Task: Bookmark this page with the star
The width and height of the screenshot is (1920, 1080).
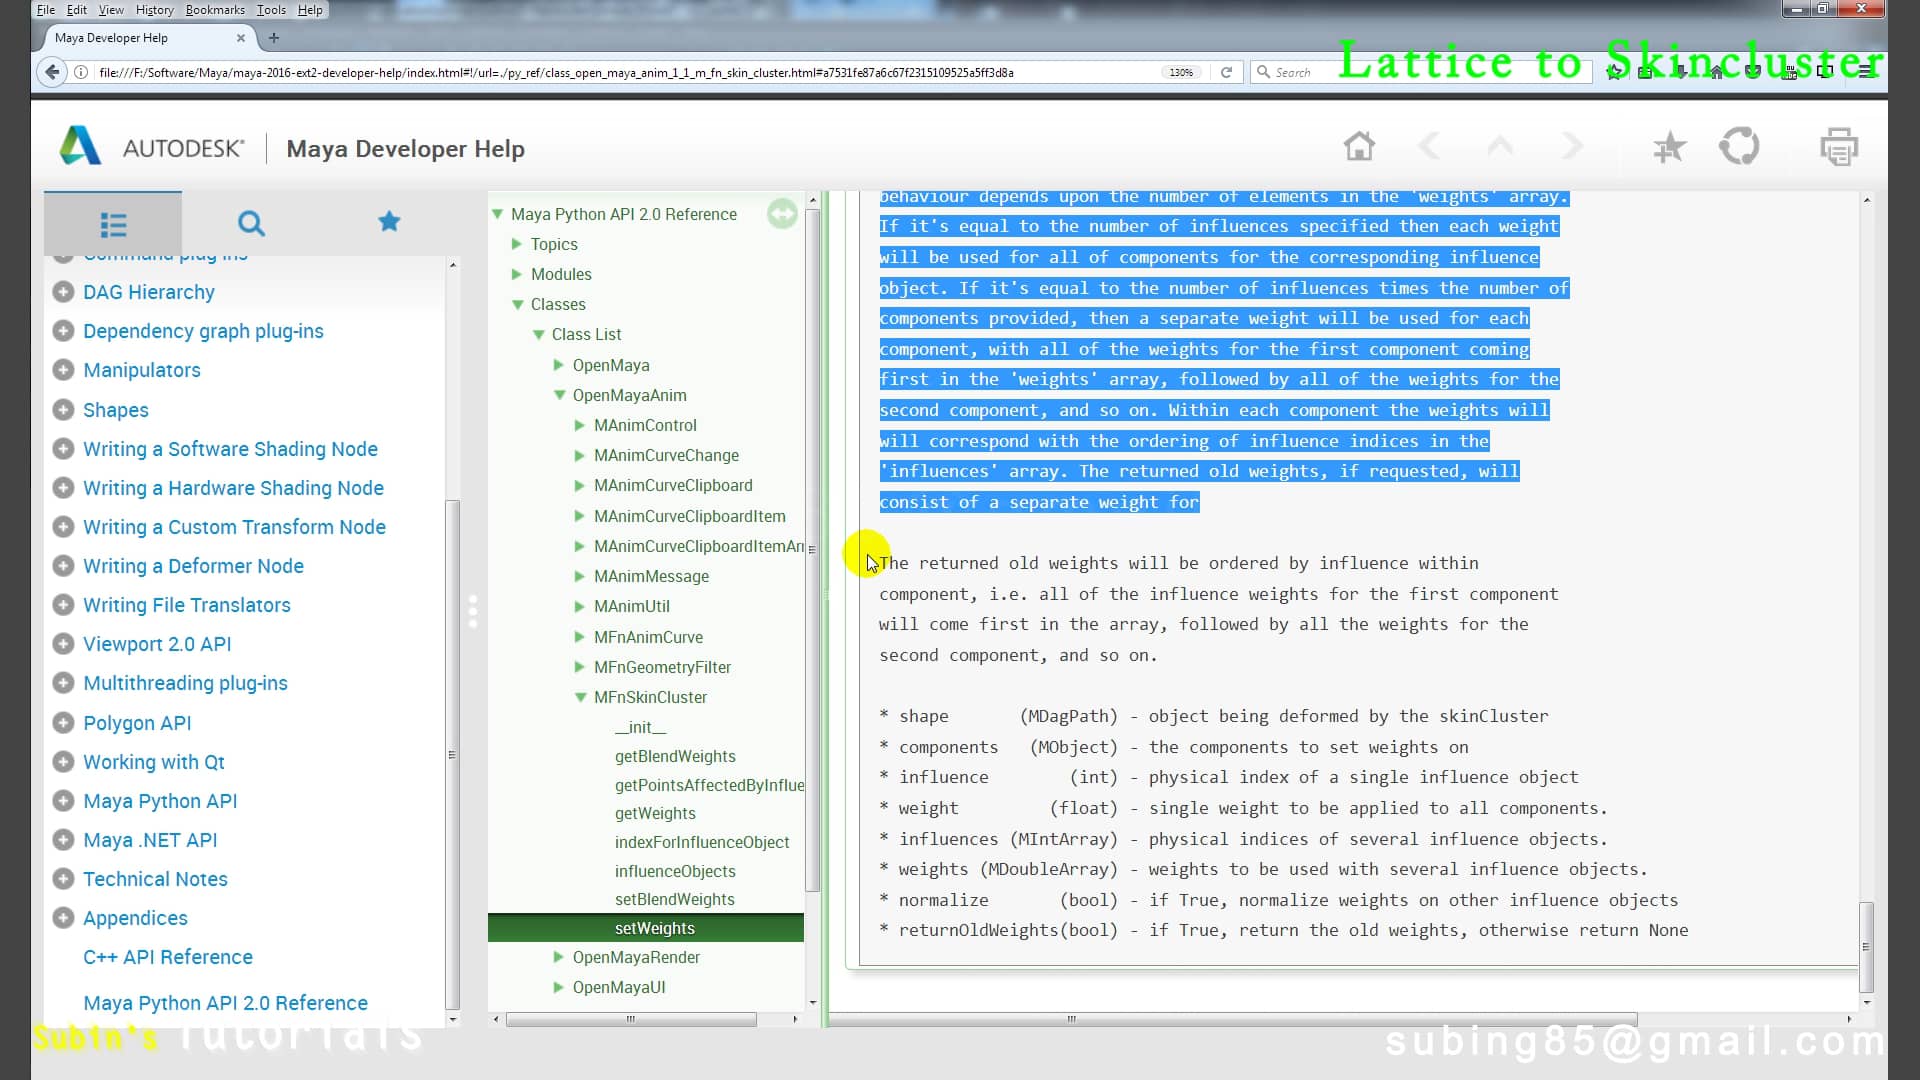Action: point(1612,72)
